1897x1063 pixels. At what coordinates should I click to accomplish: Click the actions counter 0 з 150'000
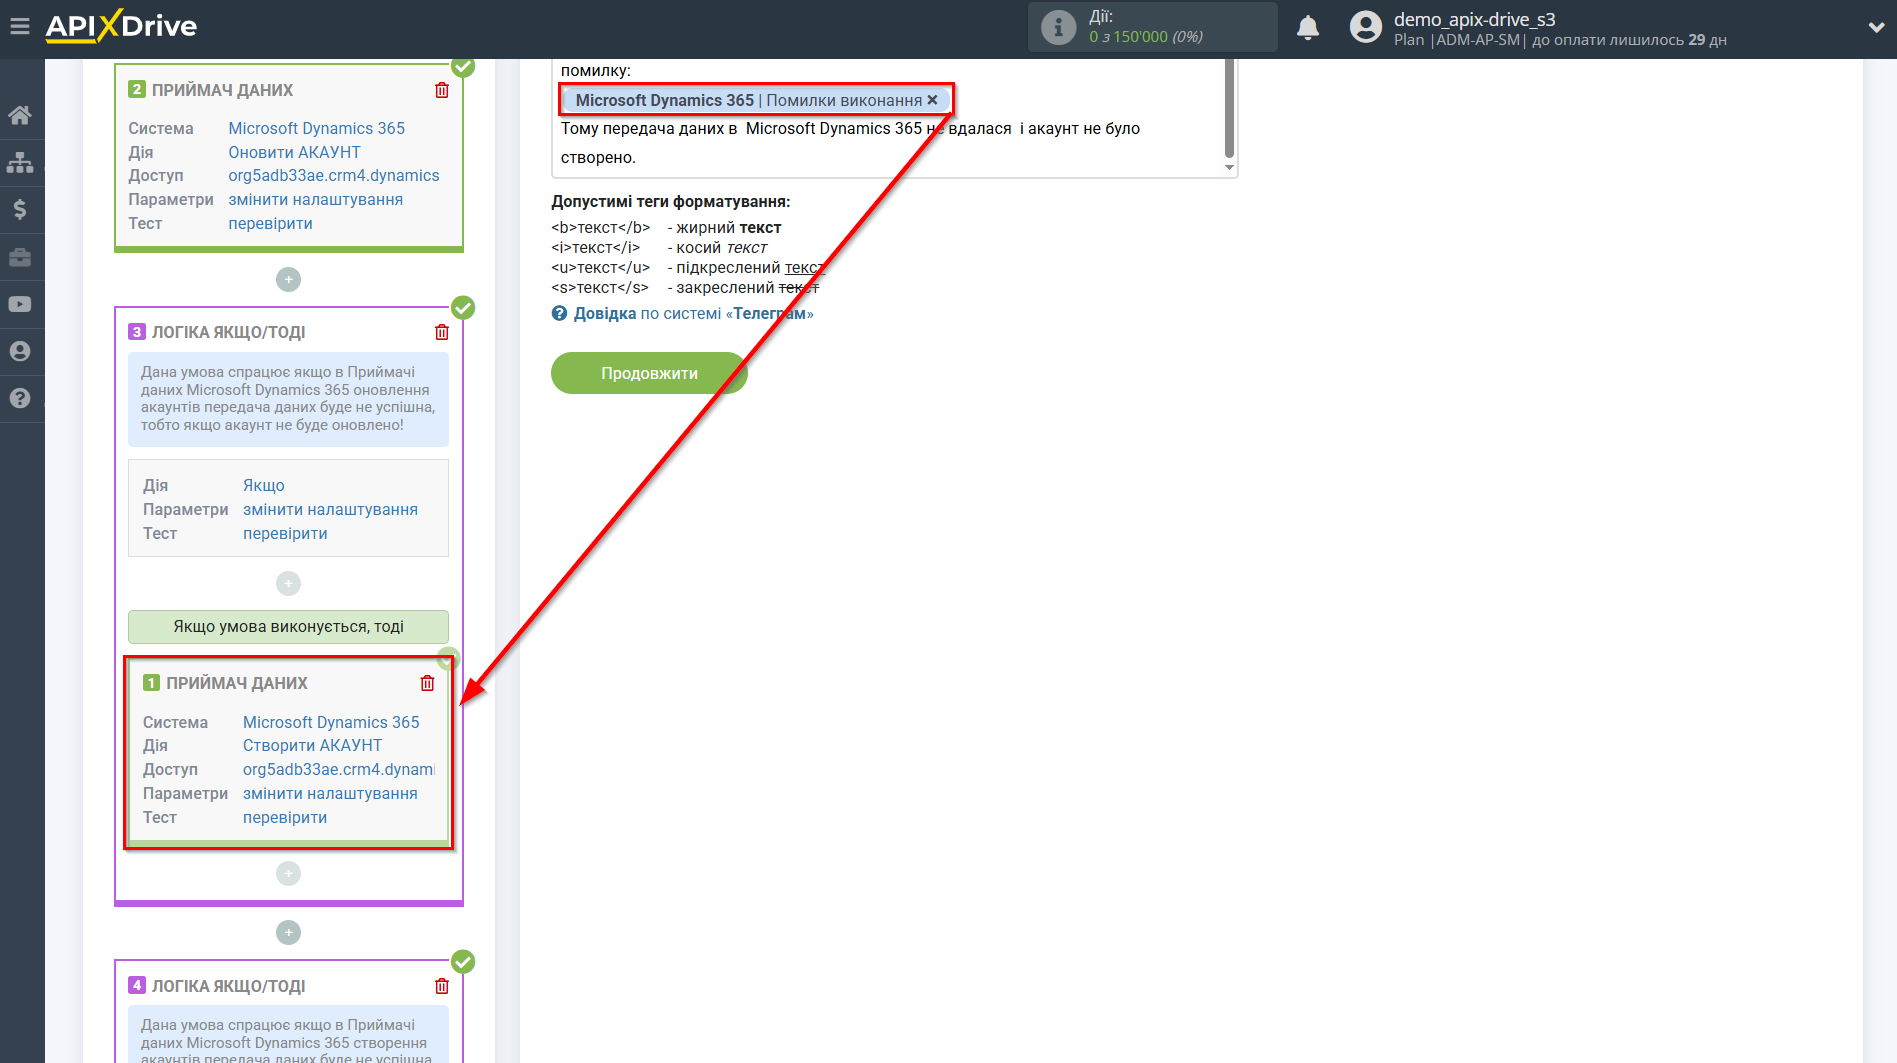pyautogui.click(x=1146, y=36)
